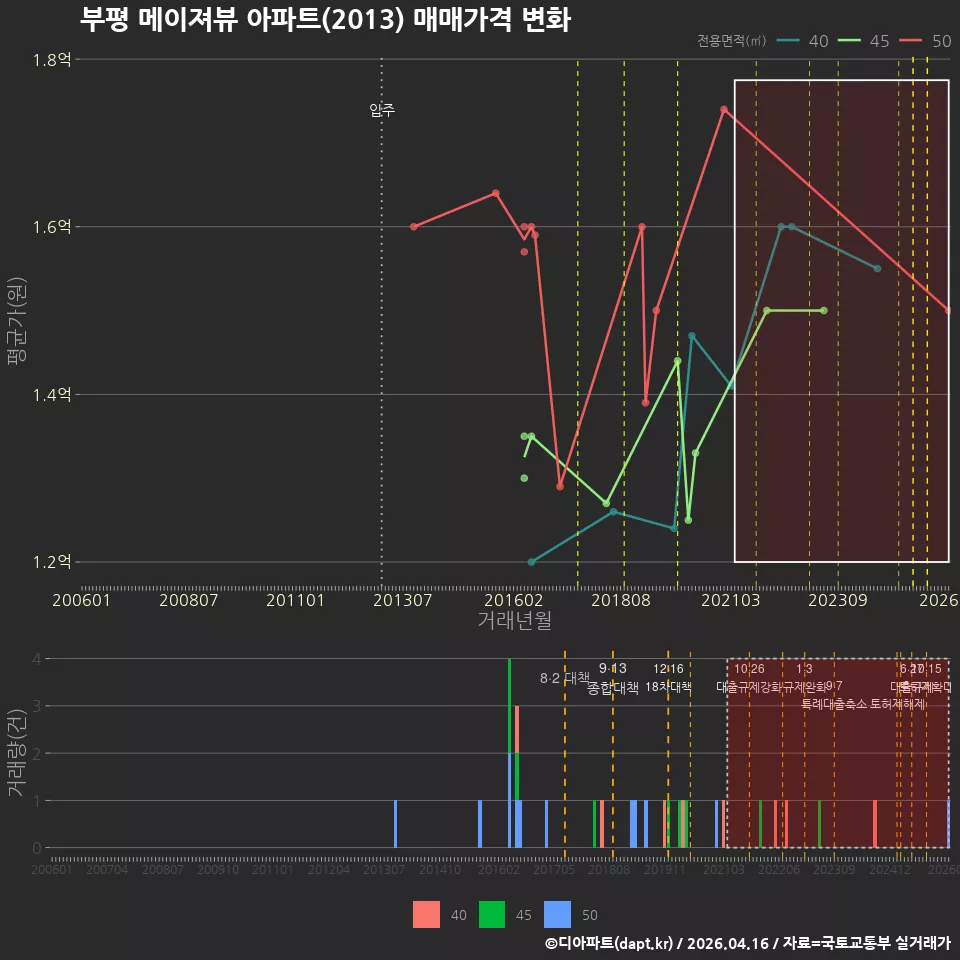Click the green 45 swatch in bottom legend

492,915
